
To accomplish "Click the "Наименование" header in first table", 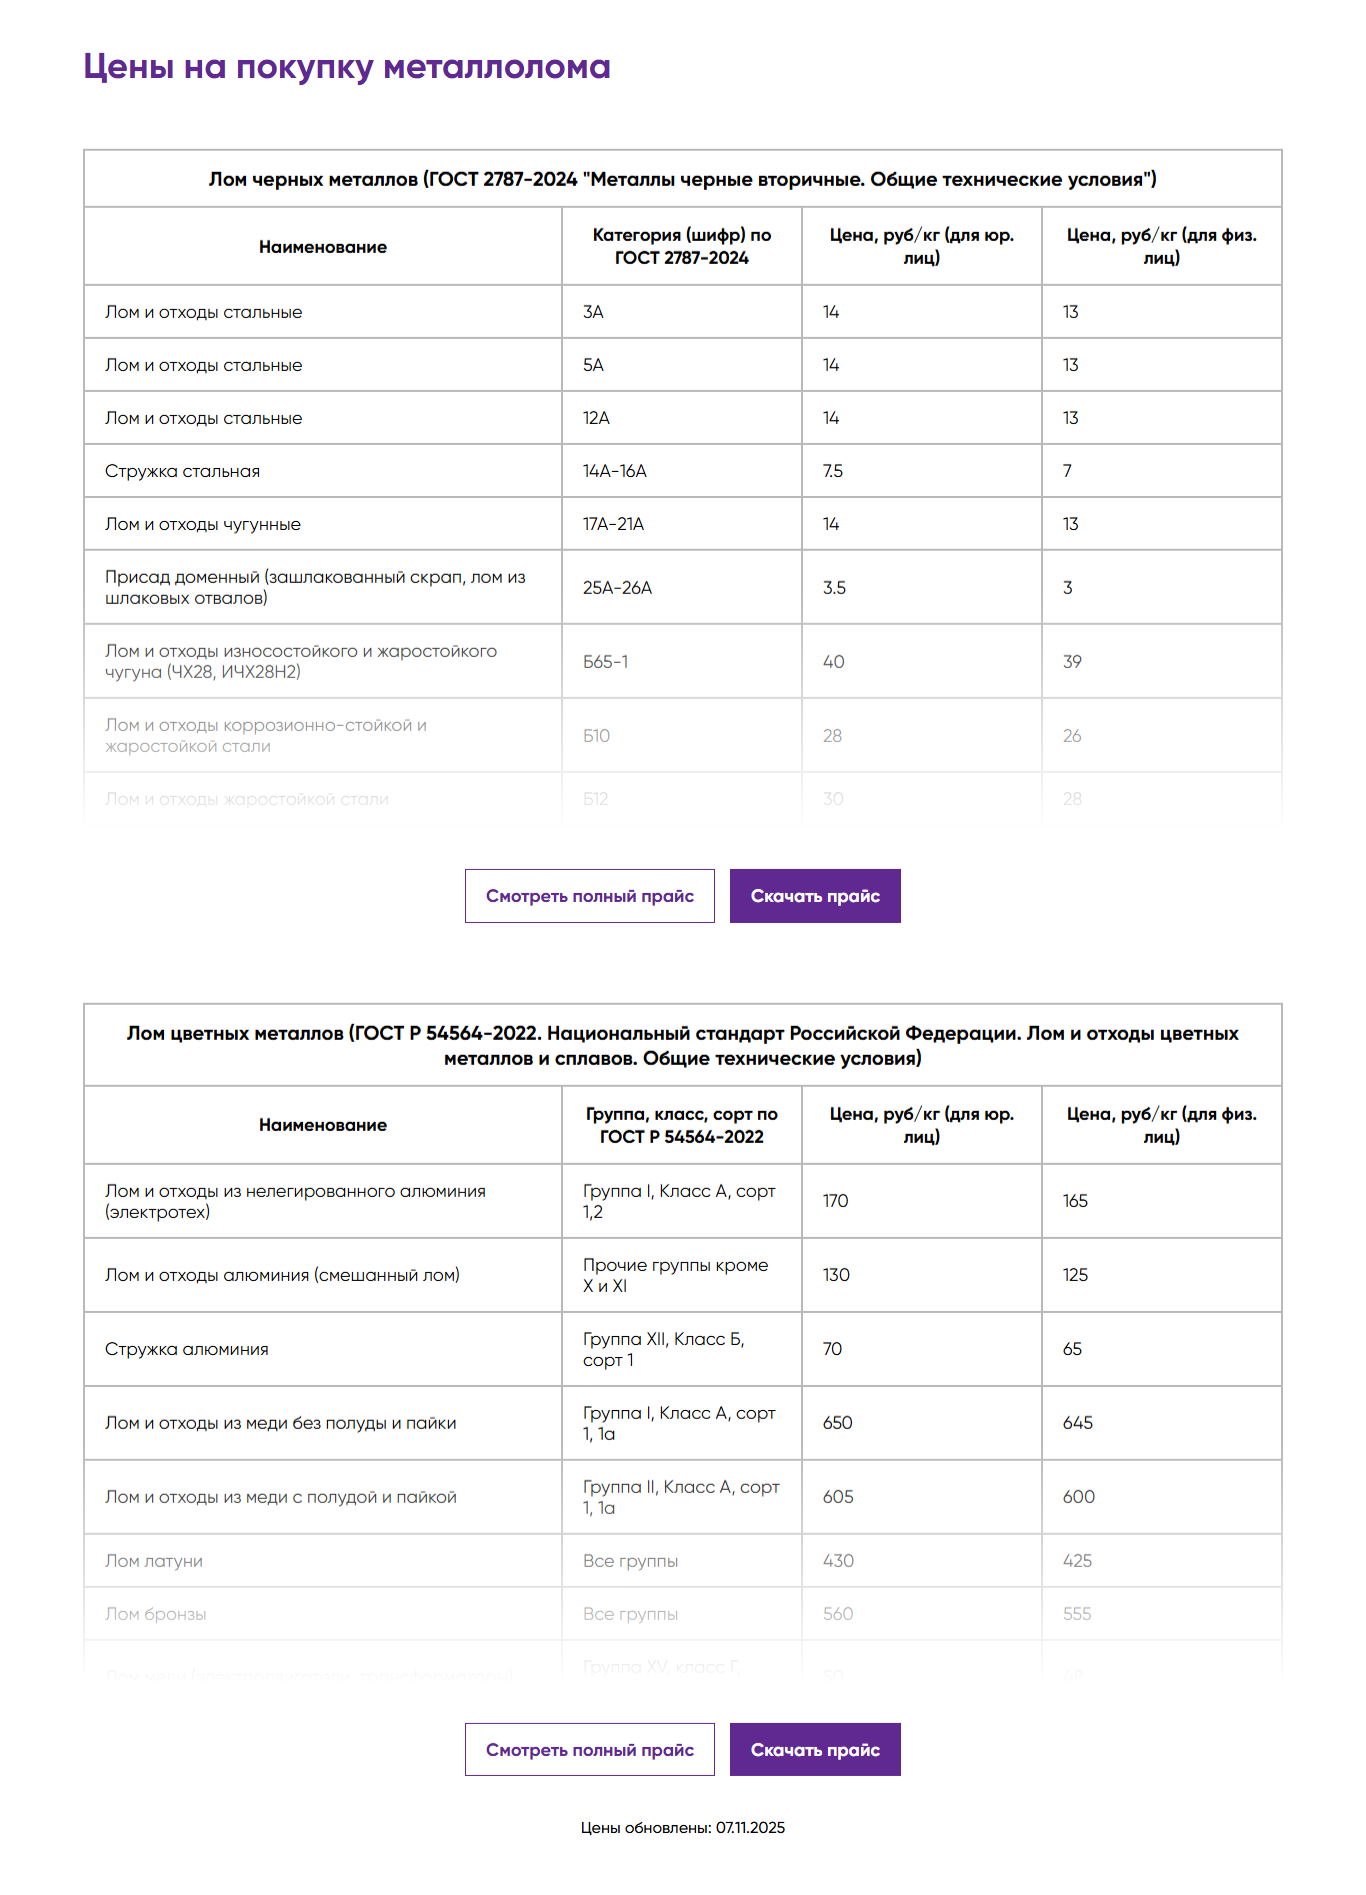I will pyautogui.click(x=322, y=247).
